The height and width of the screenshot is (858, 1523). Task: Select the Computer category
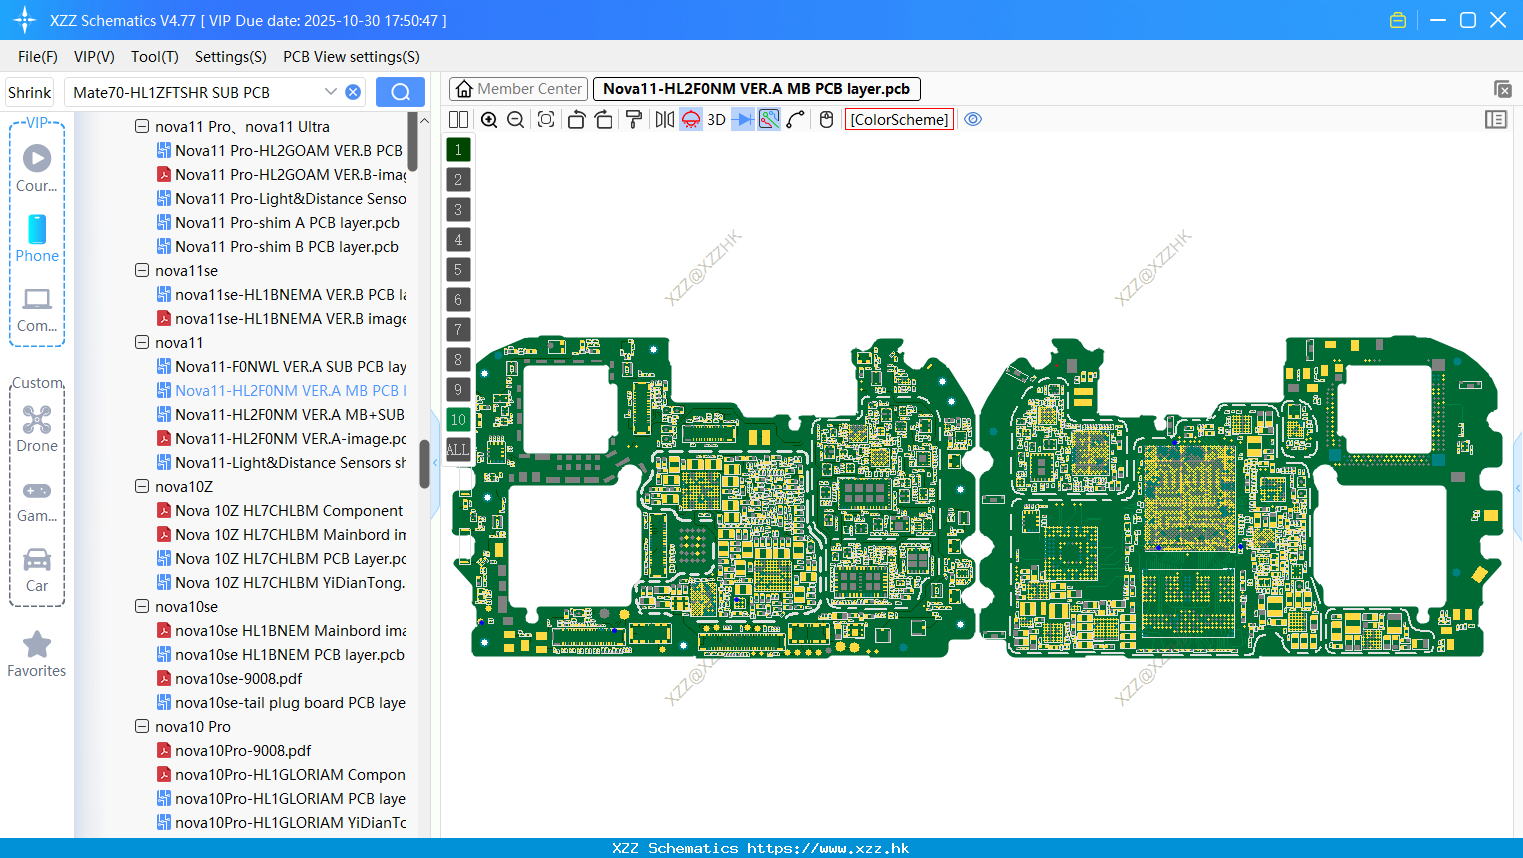[x=37, y=309]
